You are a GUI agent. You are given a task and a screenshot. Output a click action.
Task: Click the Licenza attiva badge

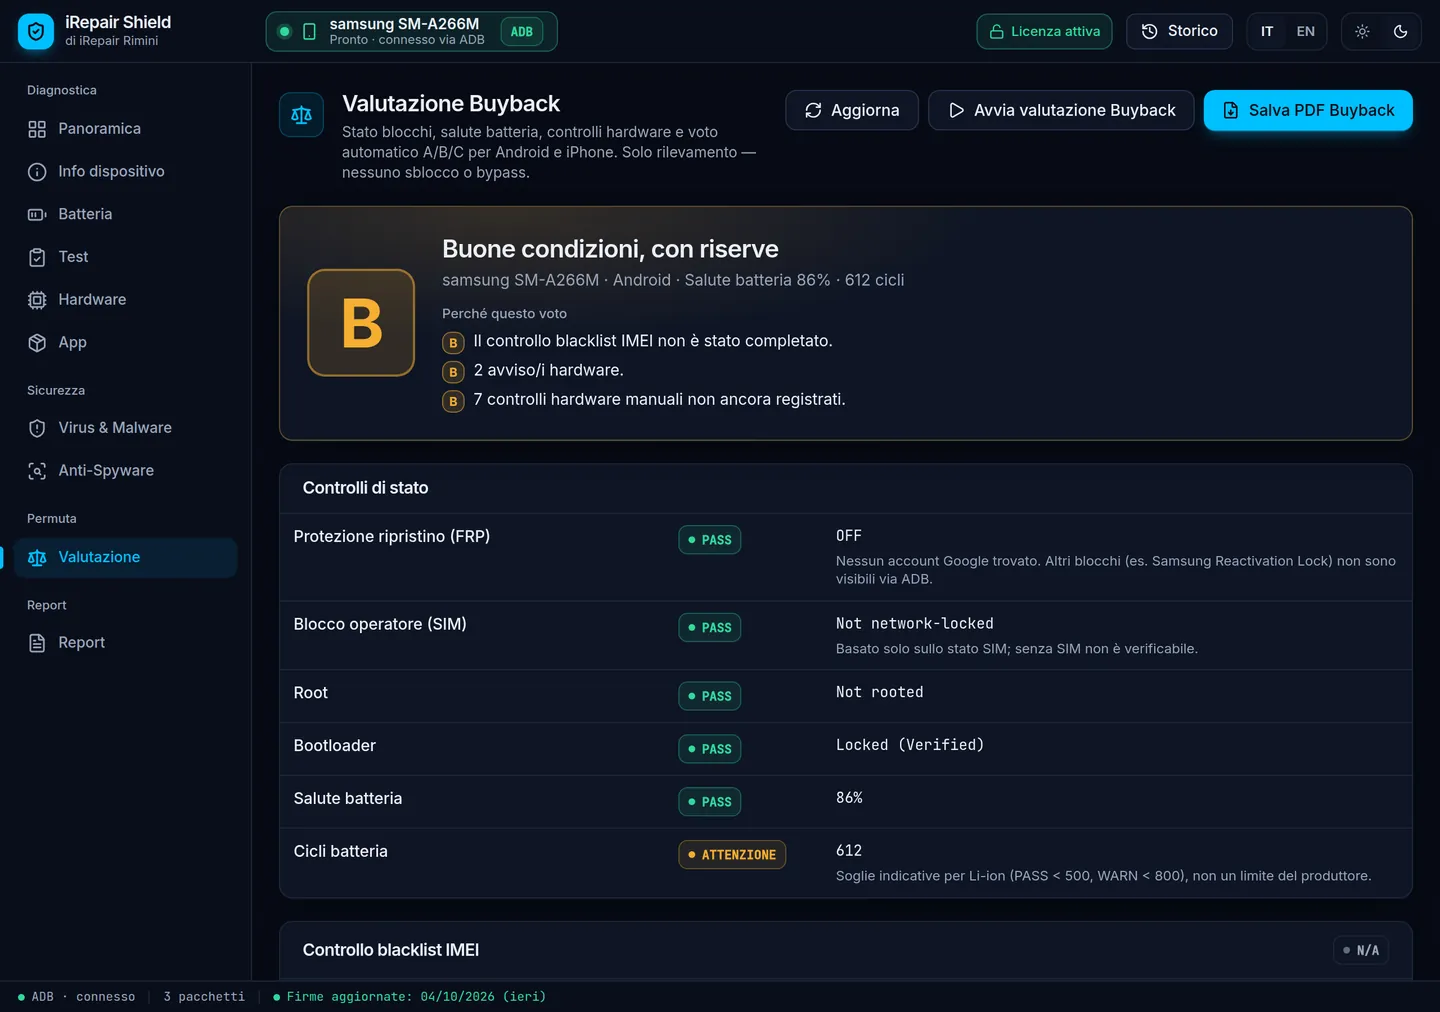click(x=1044, y=31)
